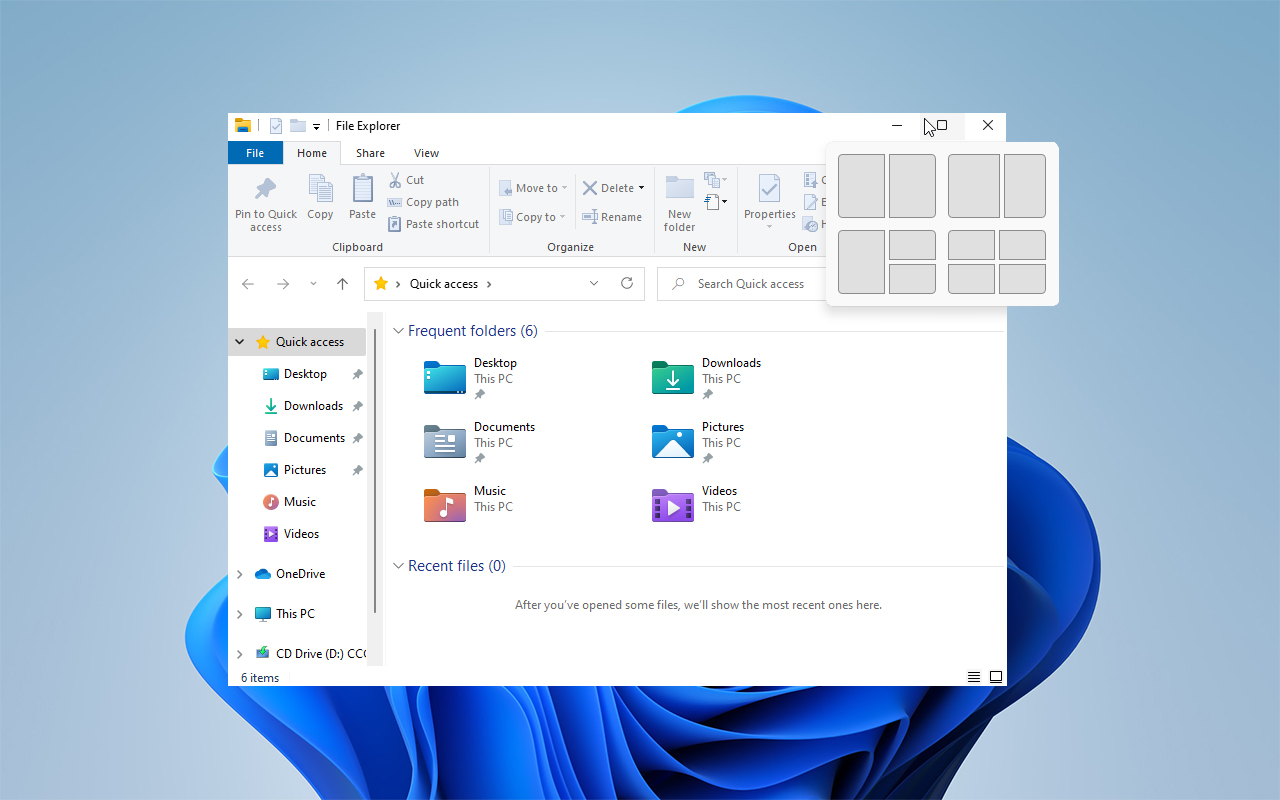The height and width of the screenshot is (800, 1280).
Task: Select This PC in the navigation pane
Action: tap(297, 614)
